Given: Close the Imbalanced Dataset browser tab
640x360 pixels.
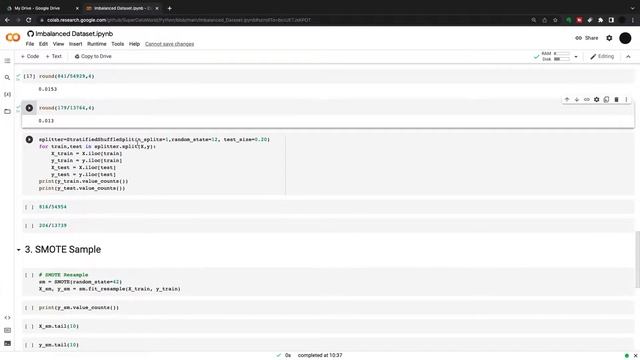Looking at the screenshot, I should click(157, 8).
